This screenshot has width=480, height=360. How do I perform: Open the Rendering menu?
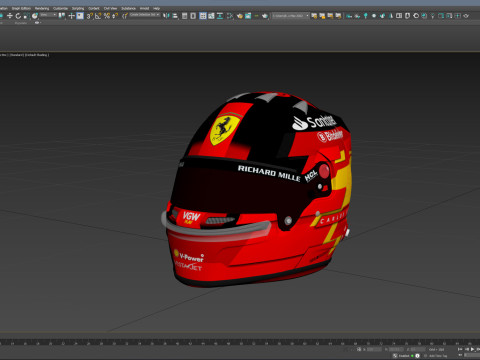[42, 8]
